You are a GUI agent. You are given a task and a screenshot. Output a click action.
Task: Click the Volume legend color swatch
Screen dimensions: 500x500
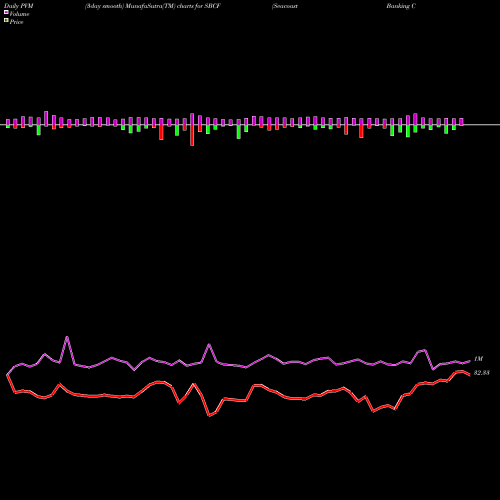coord(6,12)
